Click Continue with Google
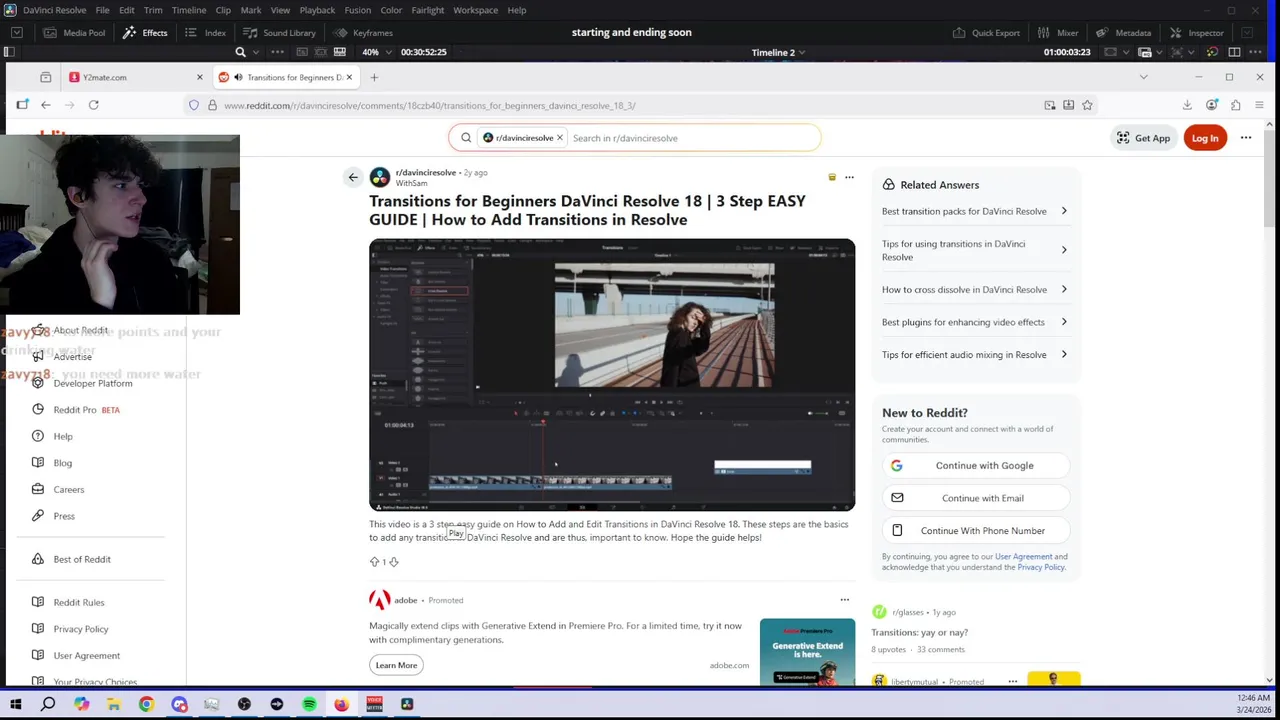1280x720 pixels. [x=976, y=465]
